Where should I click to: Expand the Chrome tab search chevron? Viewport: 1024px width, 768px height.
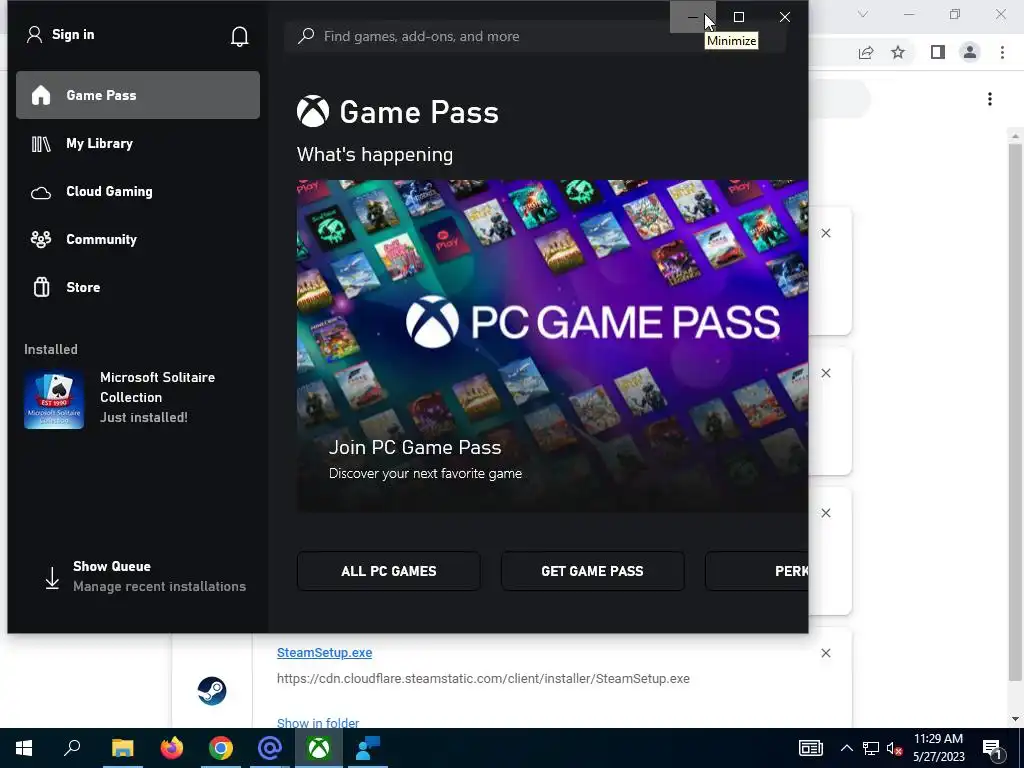tap(863, 14)
